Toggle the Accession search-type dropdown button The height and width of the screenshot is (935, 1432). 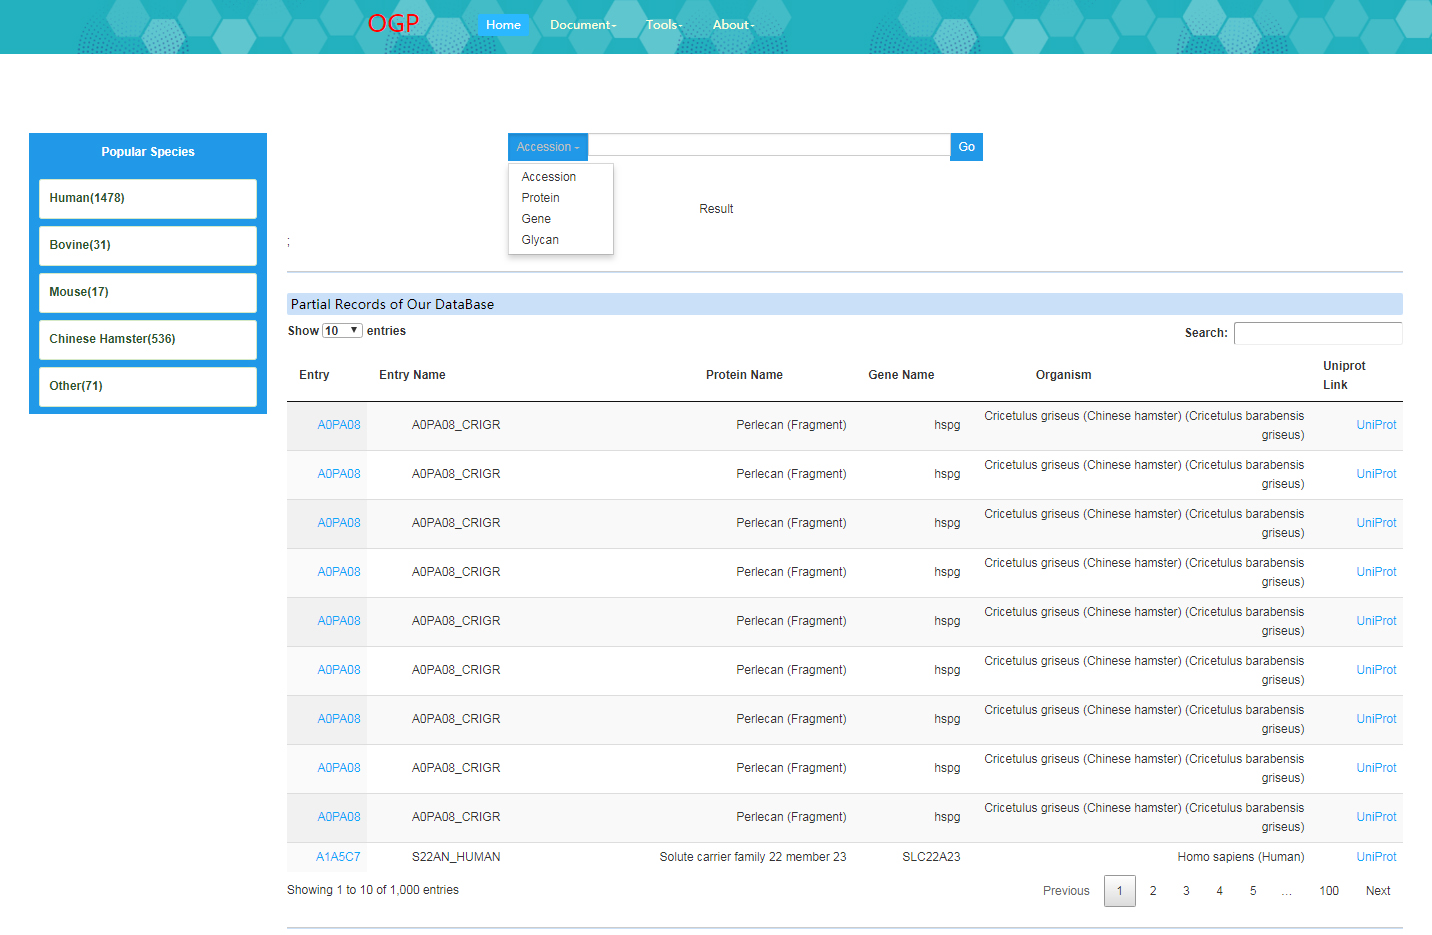548,147
